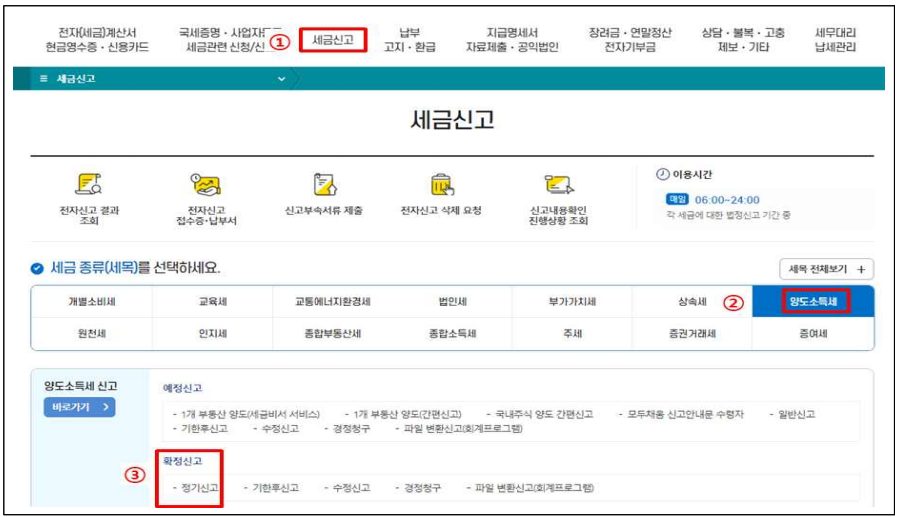The height and width of the screenshot is (517, 897).
Task: Select the 종합소득세 tax type
Action: (x=453, y=333)
